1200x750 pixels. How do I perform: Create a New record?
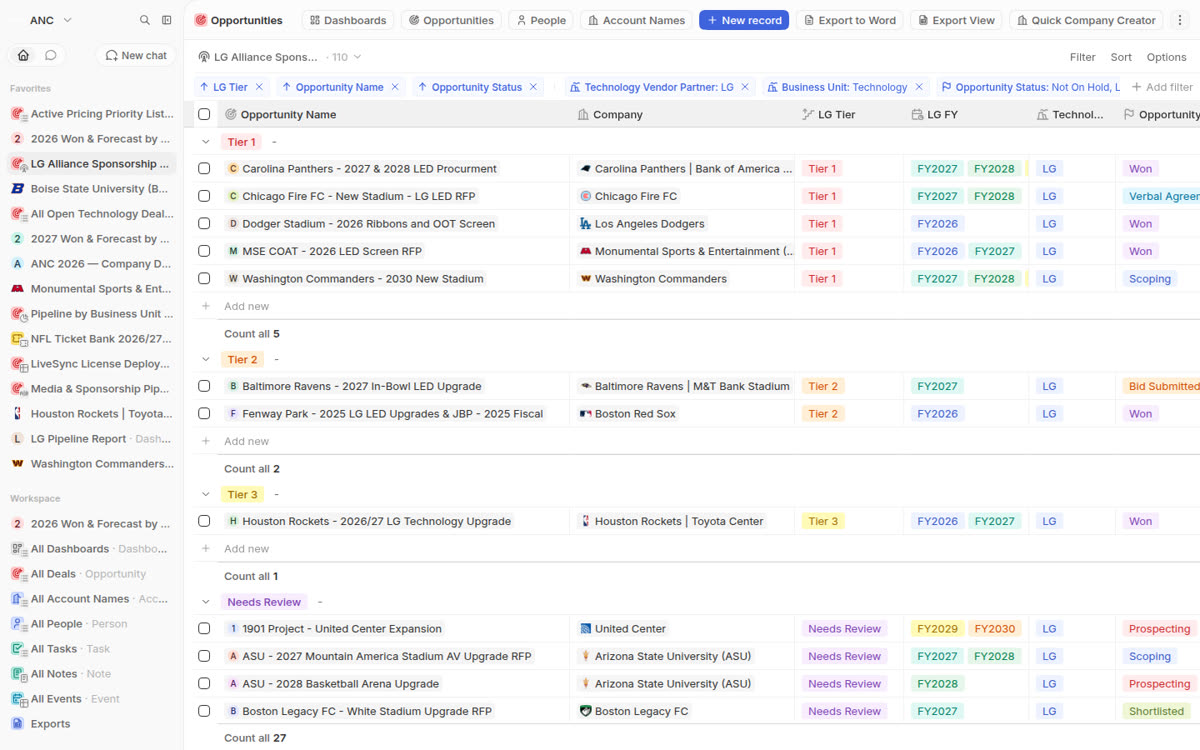click(x=744, y=20)
